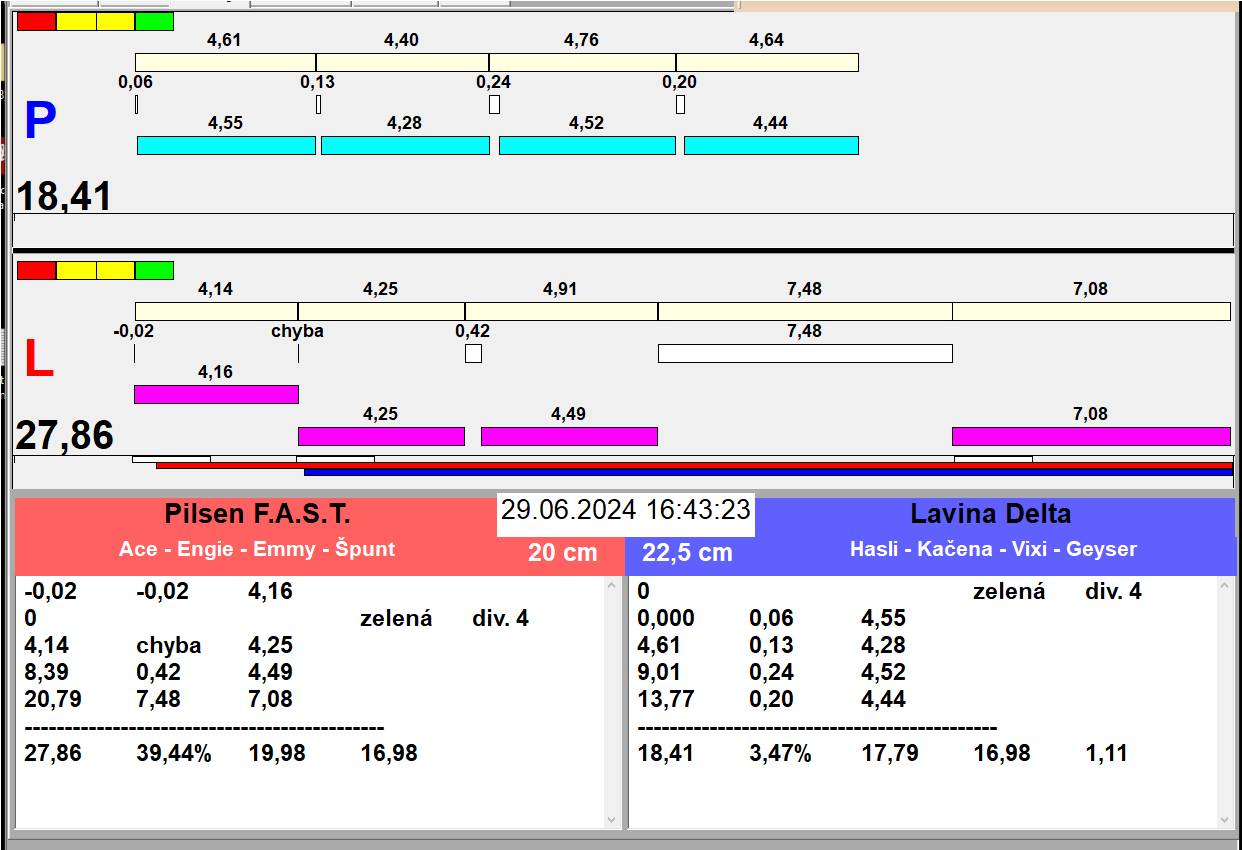Click the 0,24 changeover box in lane P
1242x850 pixels.
tap(494, 104)
